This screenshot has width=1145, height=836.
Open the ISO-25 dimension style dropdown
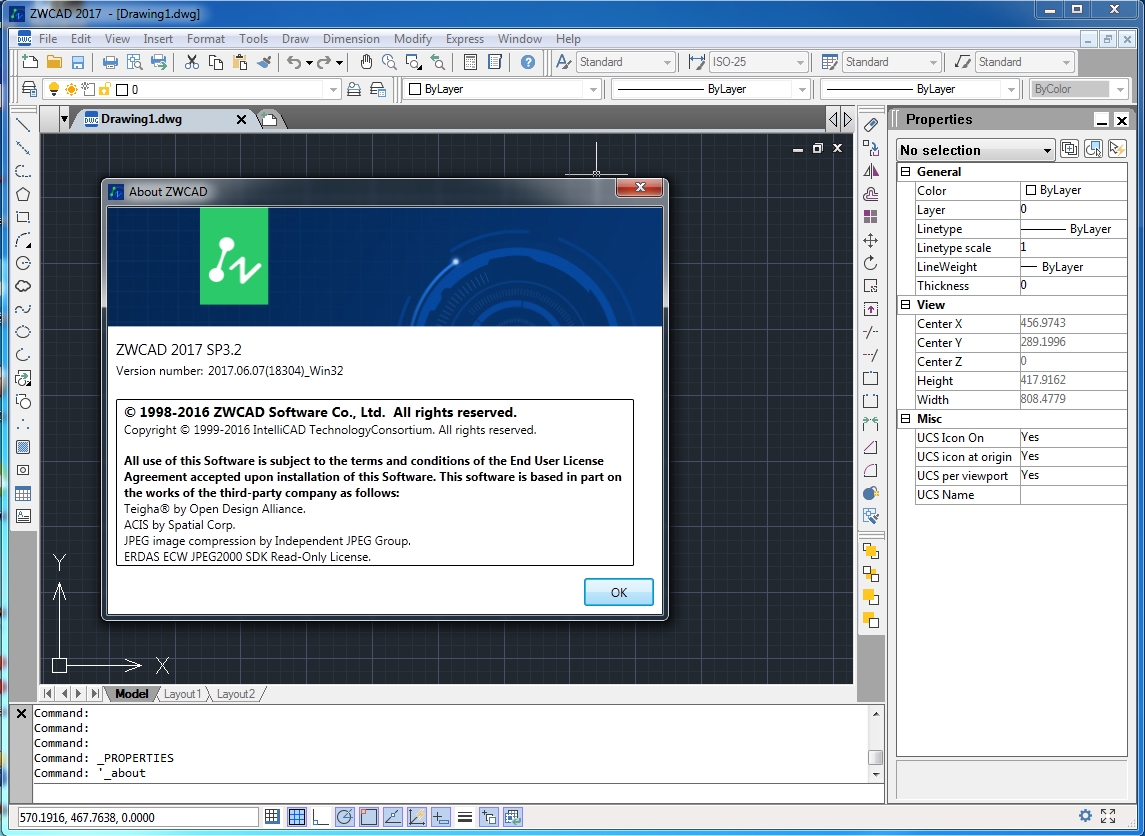click(759, 62)
